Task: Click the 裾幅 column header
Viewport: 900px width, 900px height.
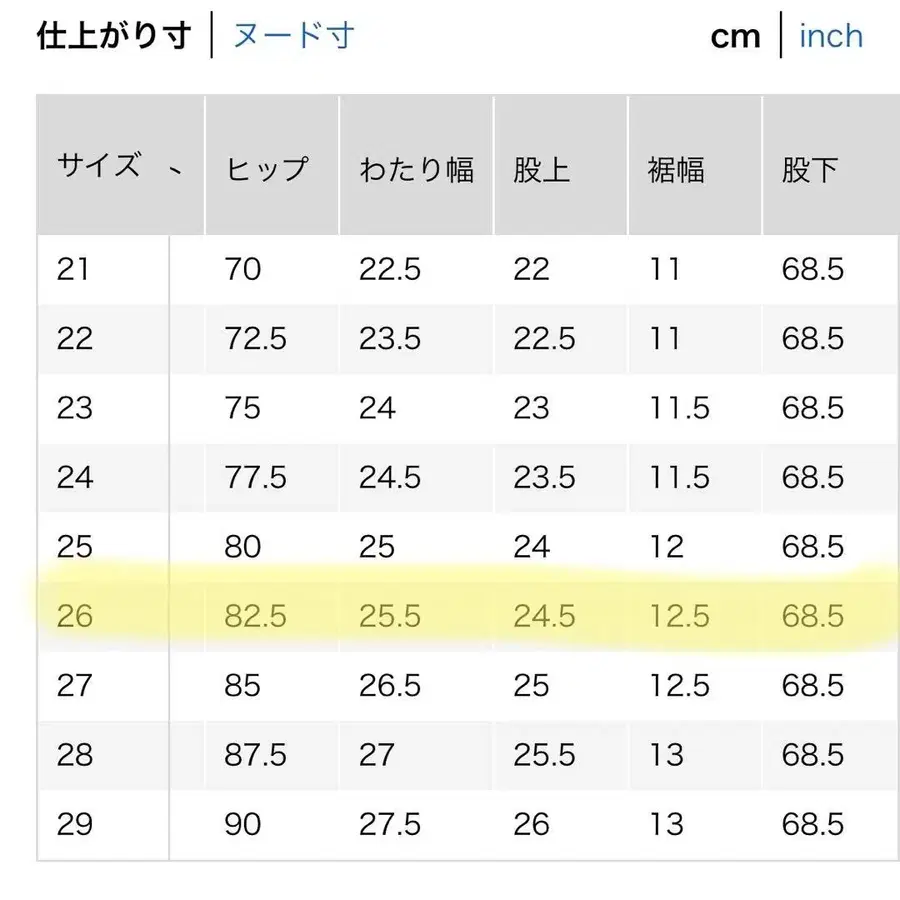Action: [675, 170]
